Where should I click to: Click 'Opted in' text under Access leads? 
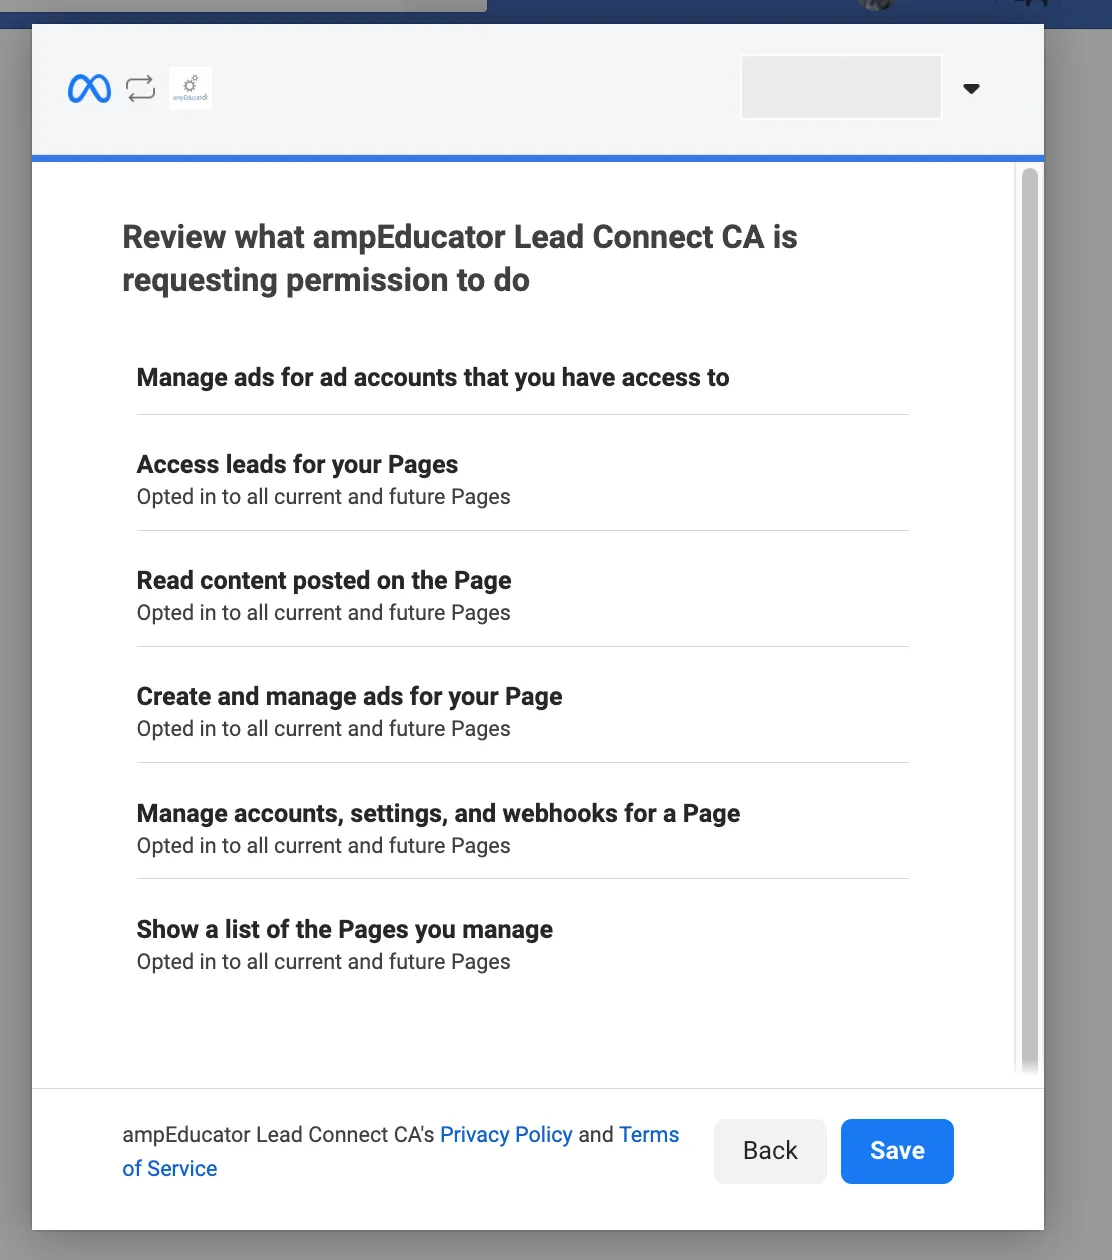point(323,497)
